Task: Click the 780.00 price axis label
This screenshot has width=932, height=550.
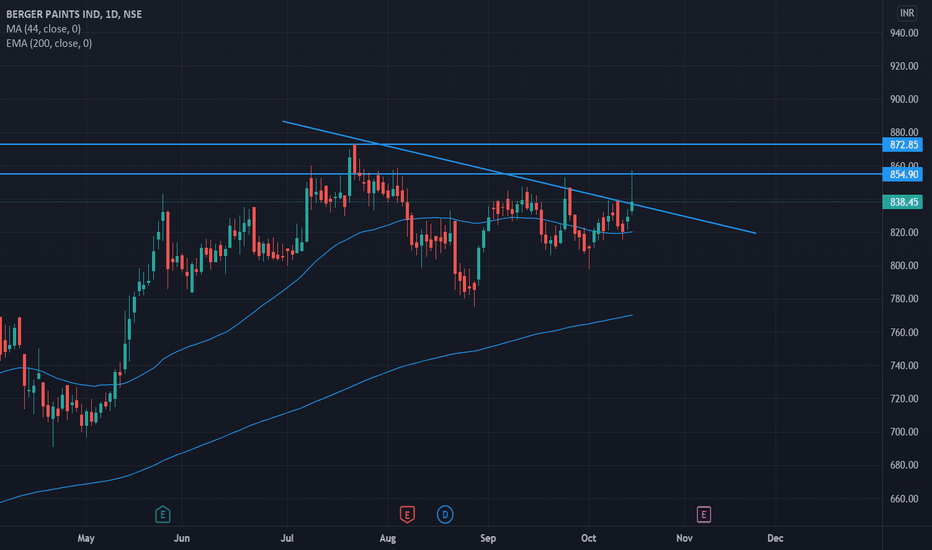Action: [x=903, y=298]
